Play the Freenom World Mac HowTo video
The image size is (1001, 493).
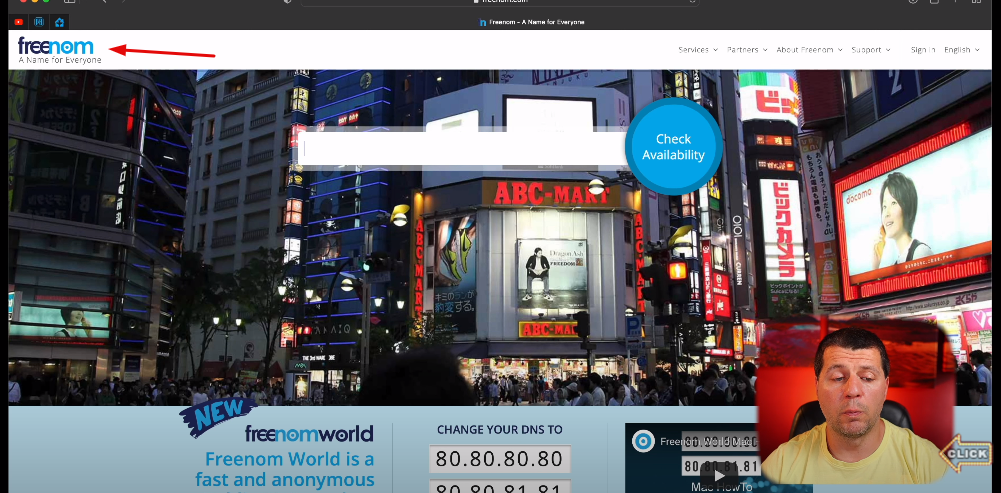point(719,475)
